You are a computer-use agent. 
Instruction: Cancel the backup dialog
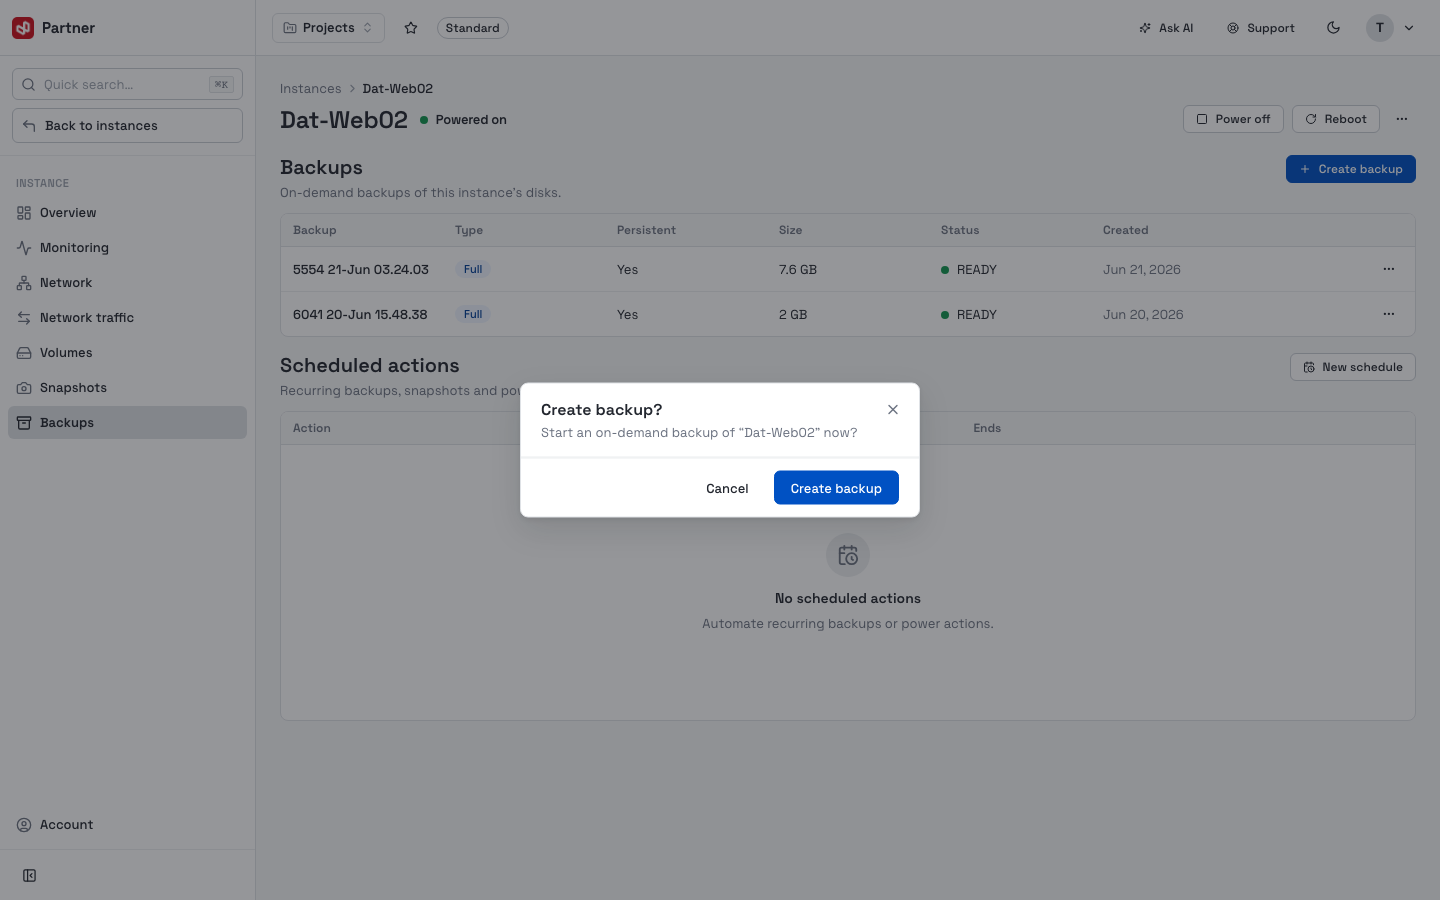tap(727, 488)
